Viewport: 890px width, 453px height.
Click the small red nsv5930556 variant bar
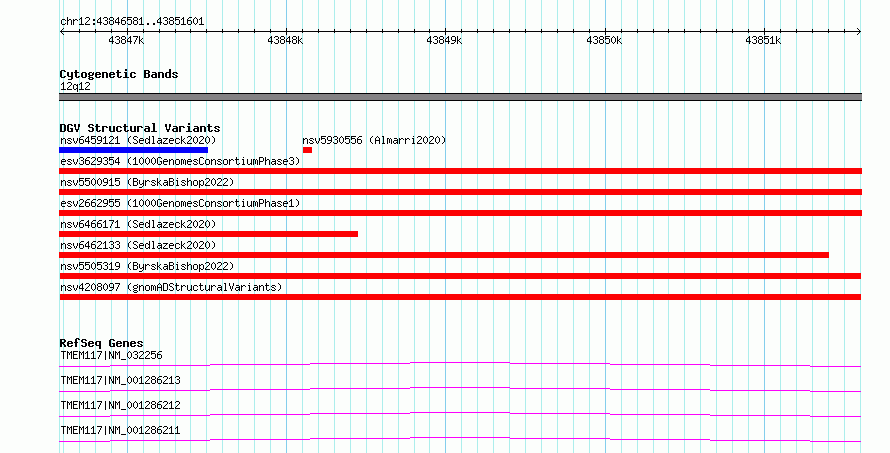(307, 150)
